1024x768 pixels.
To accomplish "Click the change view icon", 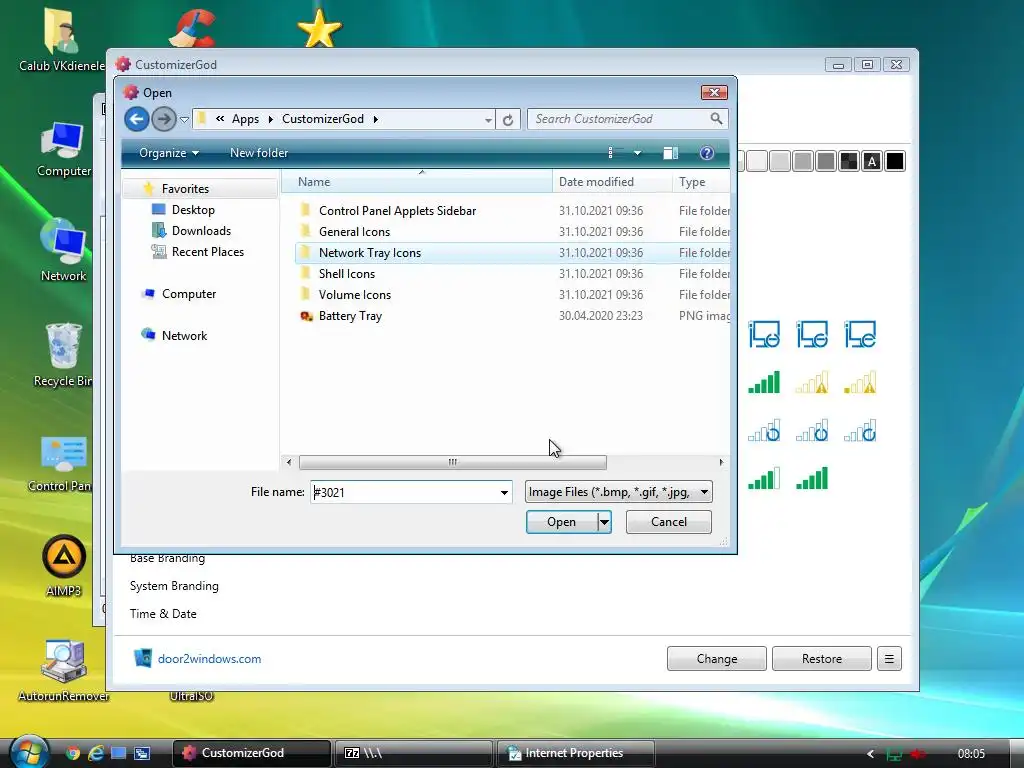I will [x=613, y=153].
